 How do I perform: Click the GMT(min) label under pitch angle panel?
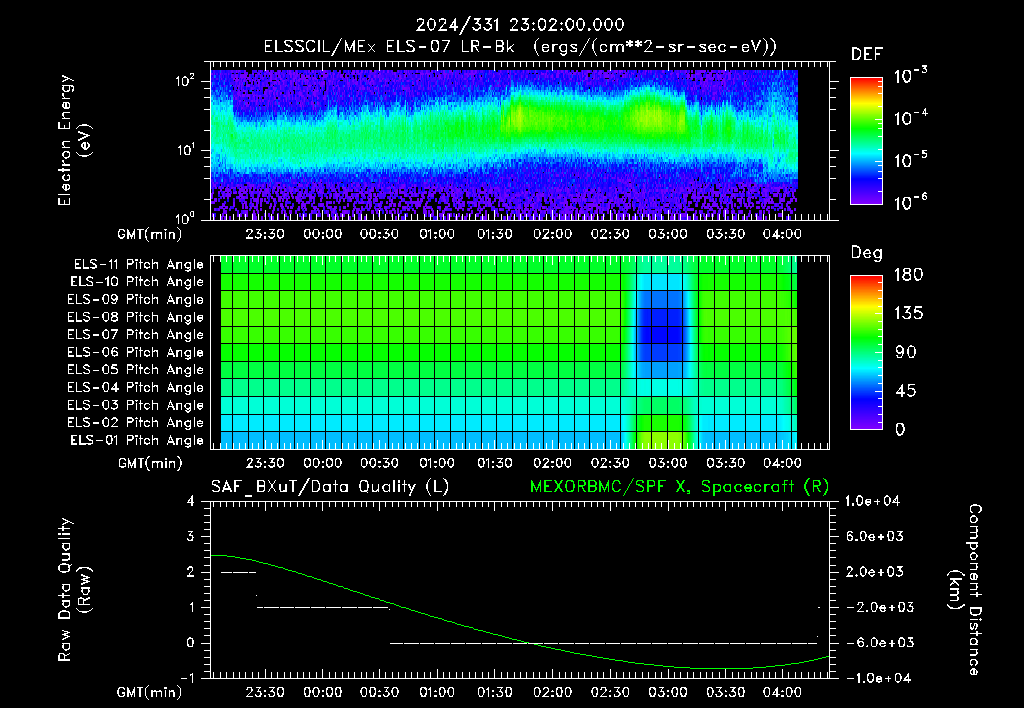[x=150, y=464]
